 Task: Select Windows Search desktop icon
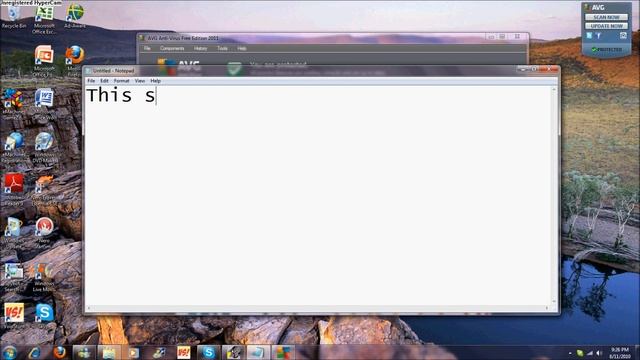pyautogui.click(x=13, y=278)
